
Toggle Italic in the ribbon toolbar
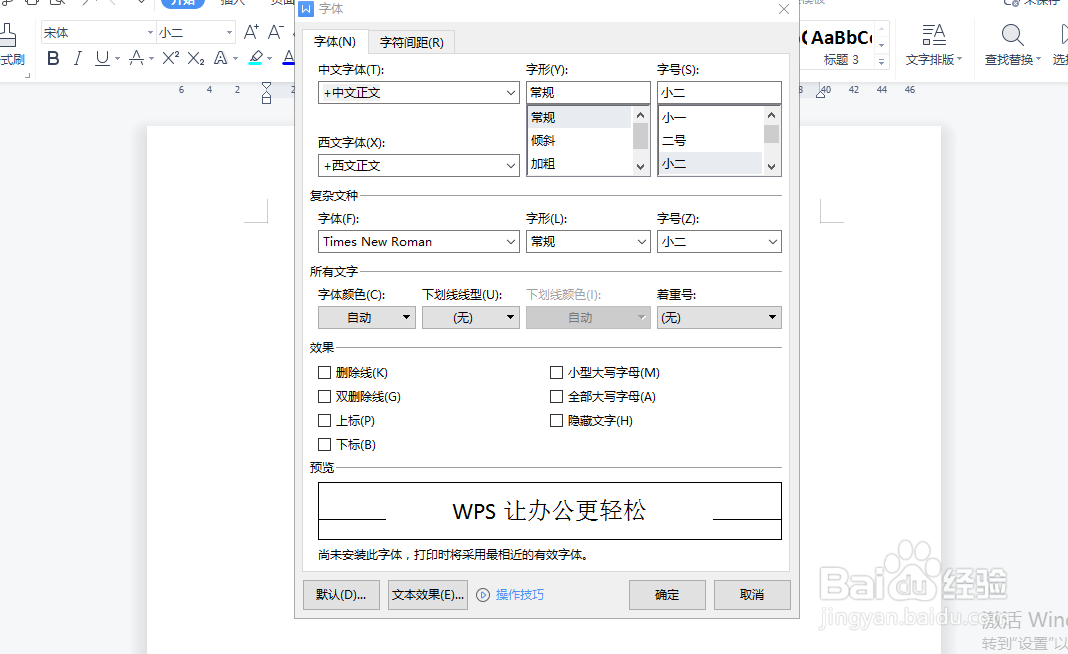click(78, 59)
